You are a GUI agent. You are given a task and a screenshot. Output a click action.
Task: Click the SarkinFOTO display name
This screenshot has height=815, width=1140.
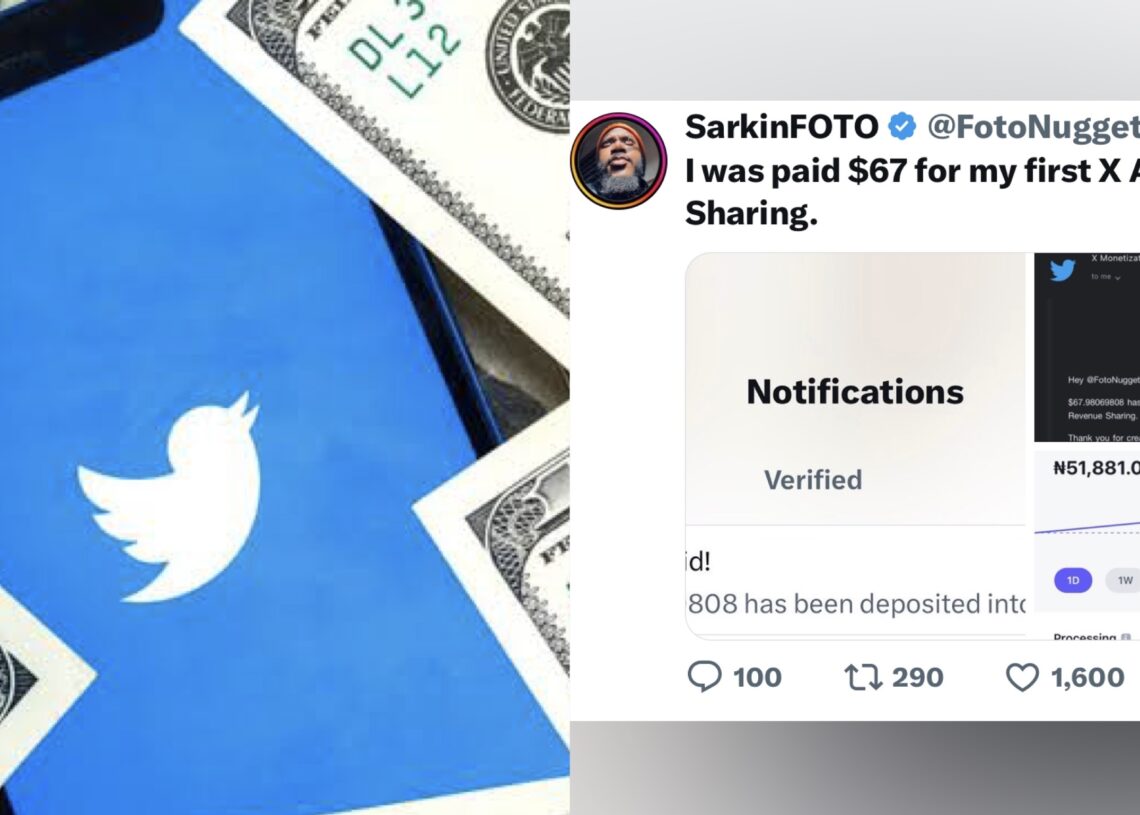[782, 127]
